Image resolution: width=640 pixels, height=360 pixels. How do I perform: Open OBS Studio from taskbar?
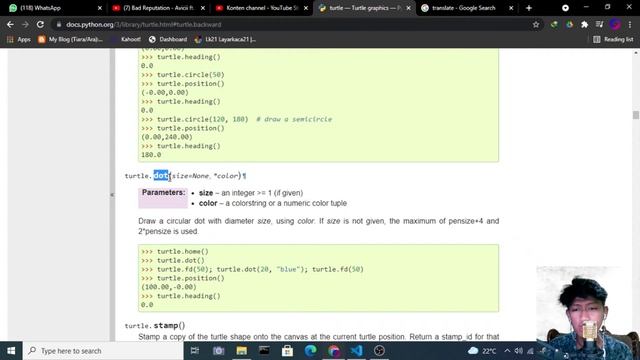click(x=379, y=351)
